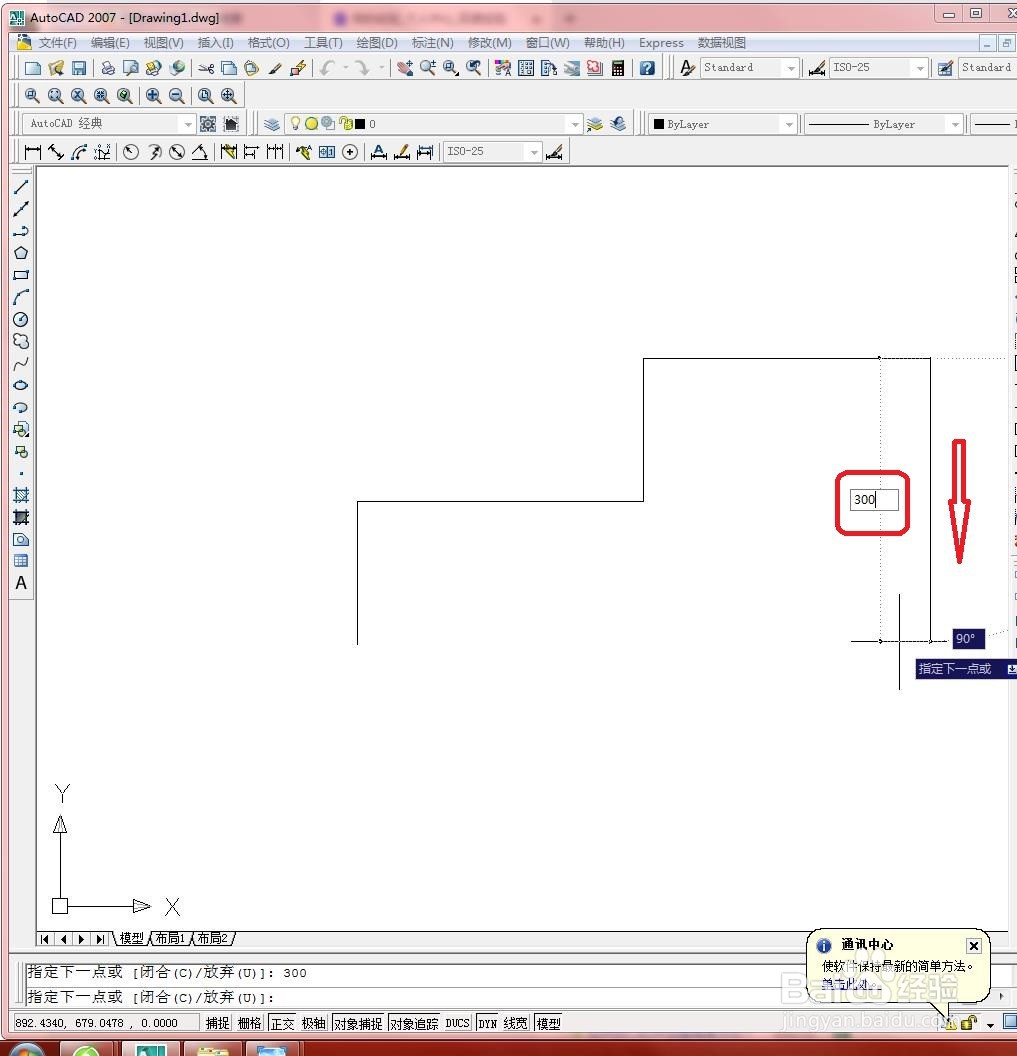This screenshot has width=1017, height=1056.
Task: Open the 标注(N) menu
Action: pyautogui.click(x=432, y=43)
